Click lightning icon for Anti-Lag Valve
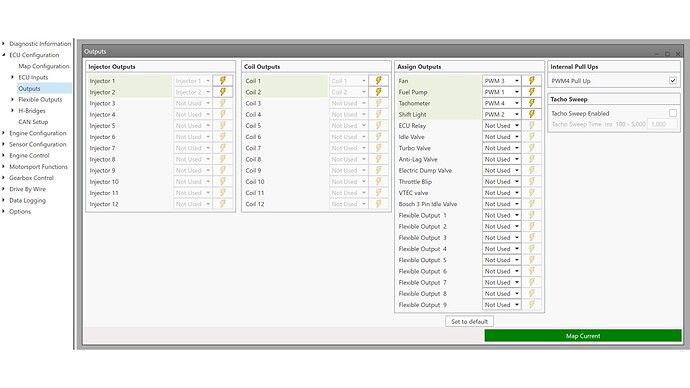The height and width of the screenshot is (388, 690). (532, 159)
